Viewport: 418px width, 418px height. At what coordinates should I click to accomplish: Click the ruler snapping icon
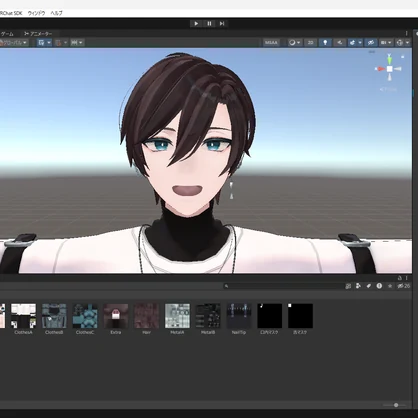74,42
